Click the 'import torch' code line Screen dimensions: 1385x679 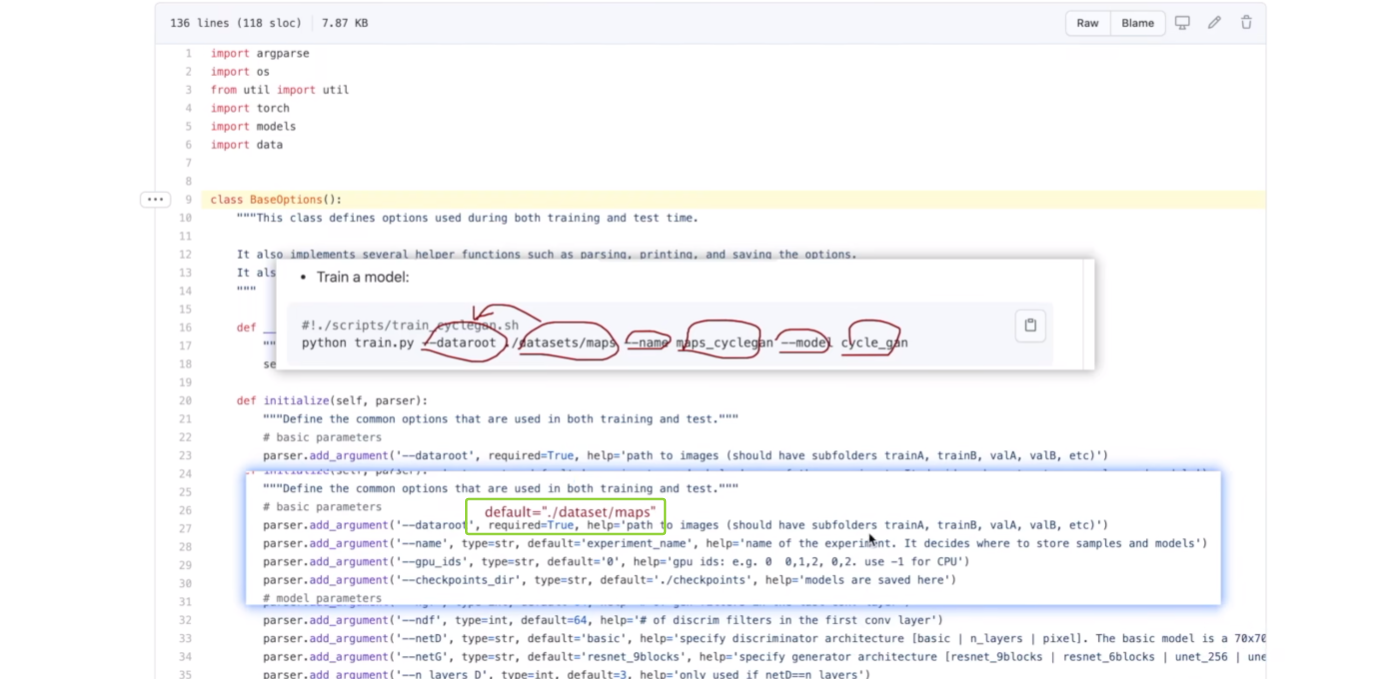coord(250,108)
